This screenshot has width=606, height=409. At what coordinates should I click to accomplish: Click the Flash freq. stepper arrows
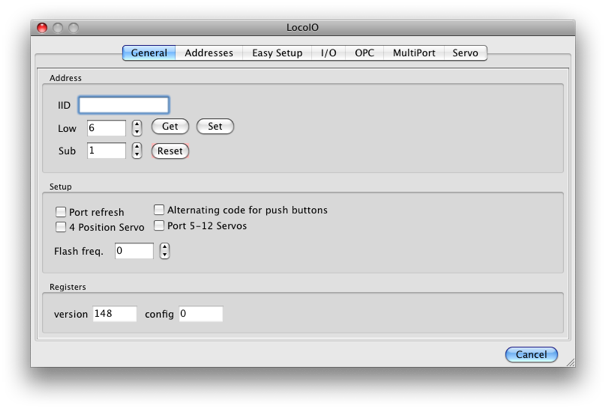pos(165,251)
